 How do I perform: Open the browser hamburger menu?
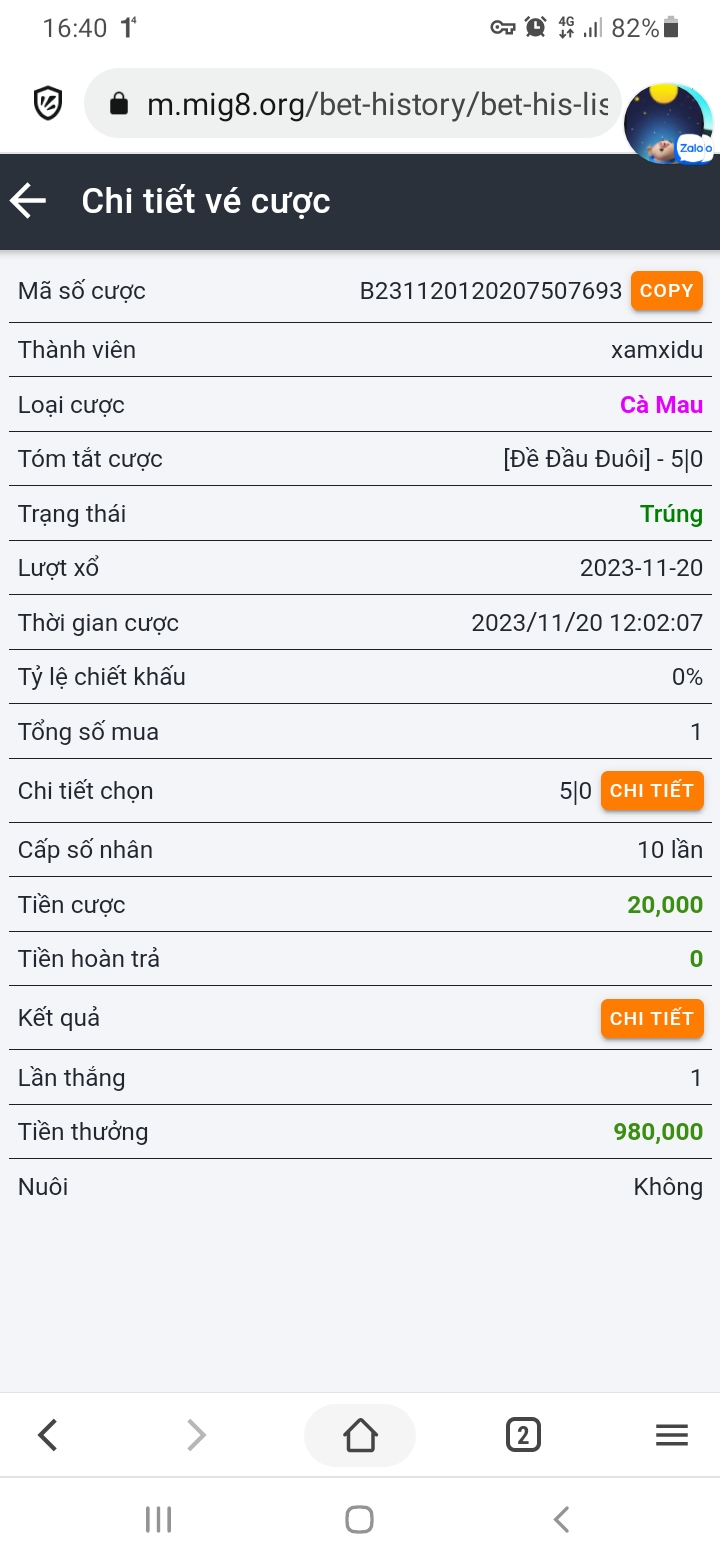[x=671, y=1435]
